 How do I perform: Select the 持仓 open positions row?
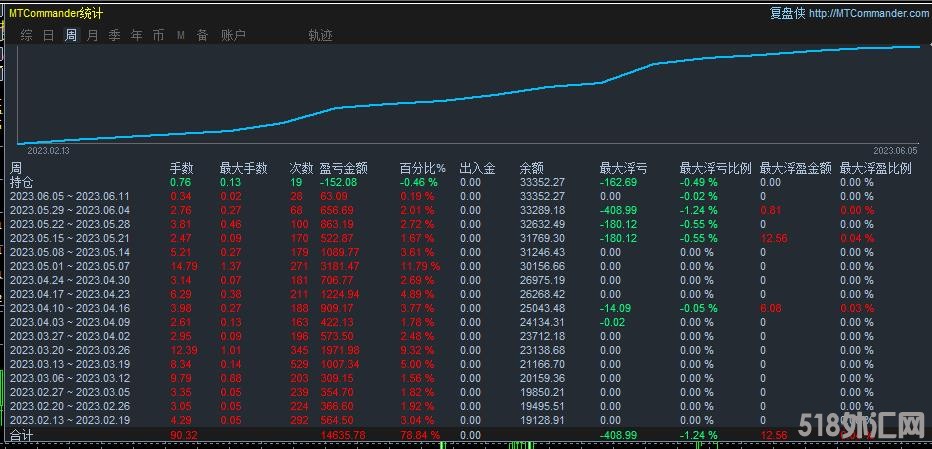21,183
